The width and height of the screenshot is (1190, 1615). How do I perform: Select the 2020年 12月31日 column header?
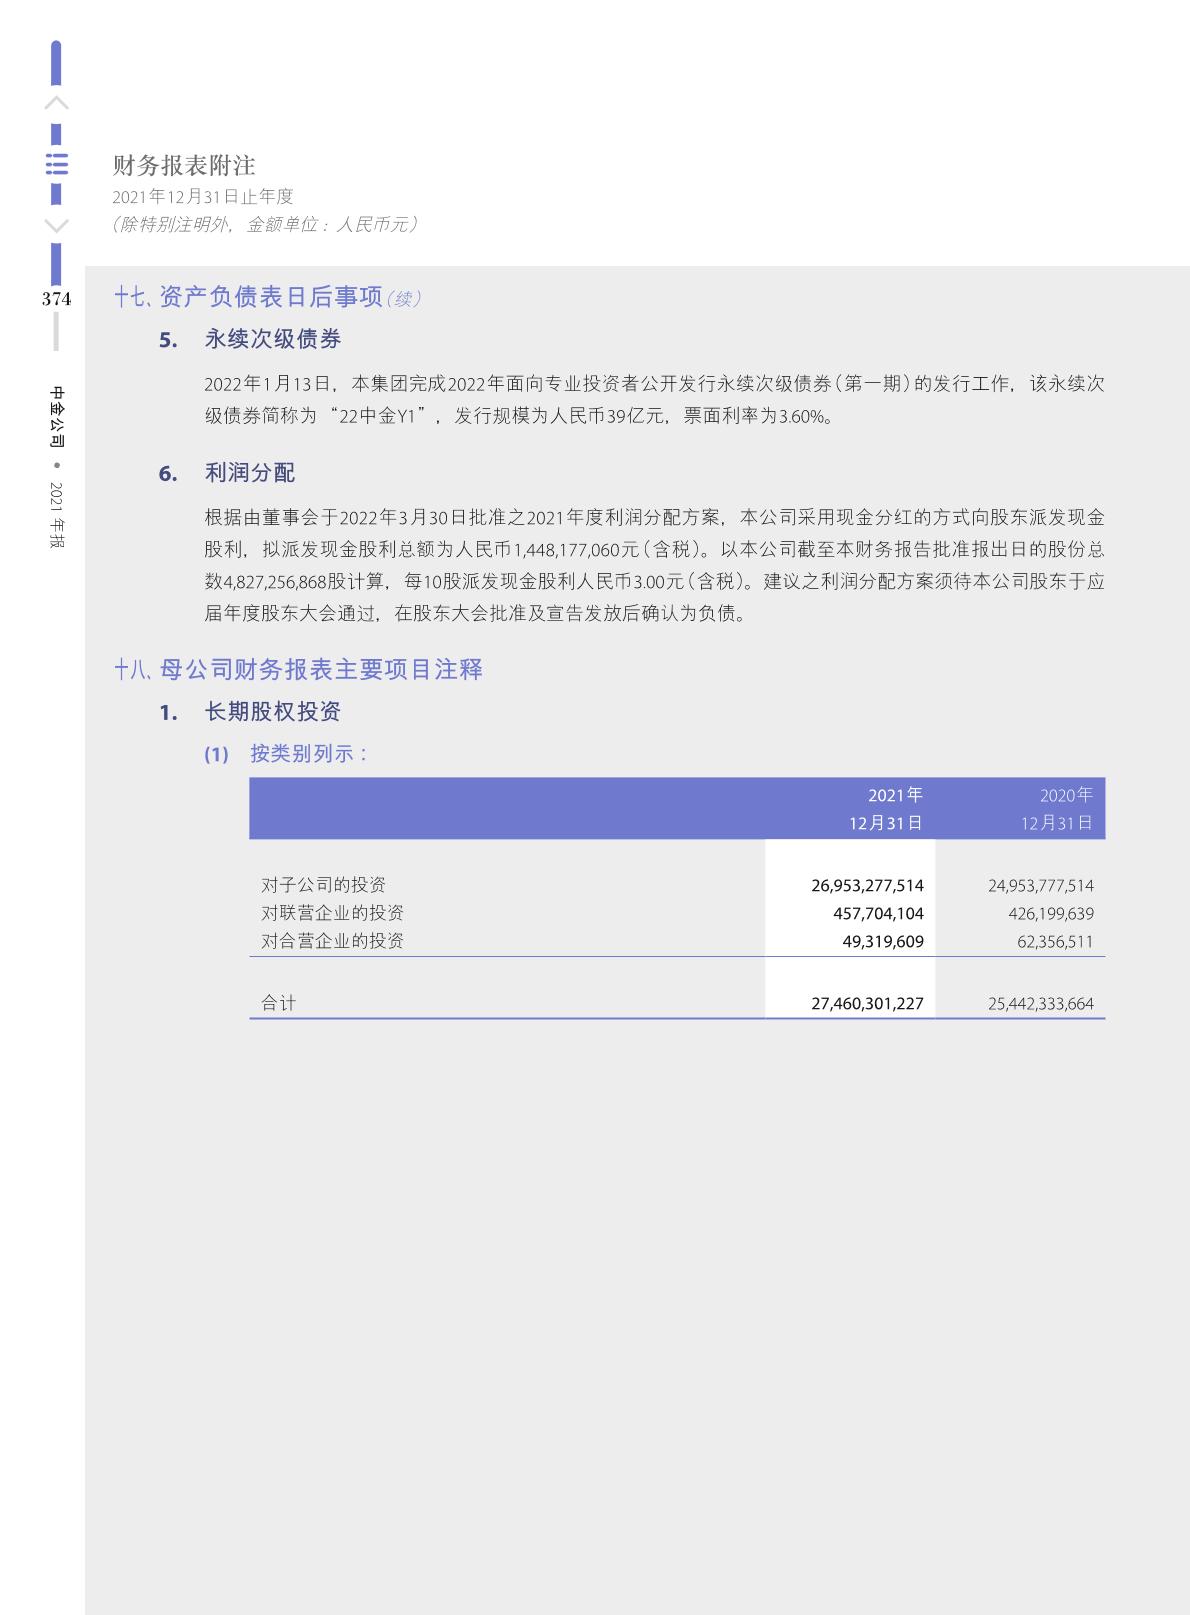pyautogui.click(x=1057, y=808)
